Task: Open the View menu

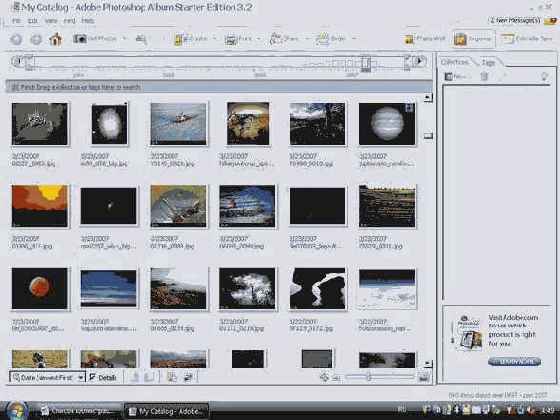Action: point(51,21)
